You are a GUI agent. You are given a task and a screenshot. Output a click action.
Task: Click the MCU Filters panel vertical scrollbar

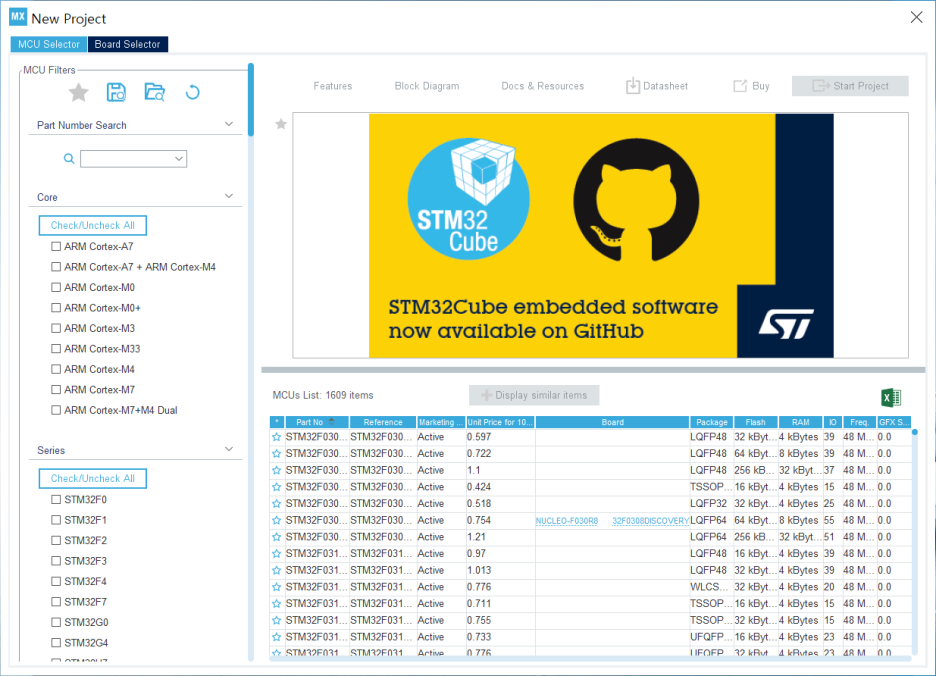pyautogui.click(x=251, y=100)
